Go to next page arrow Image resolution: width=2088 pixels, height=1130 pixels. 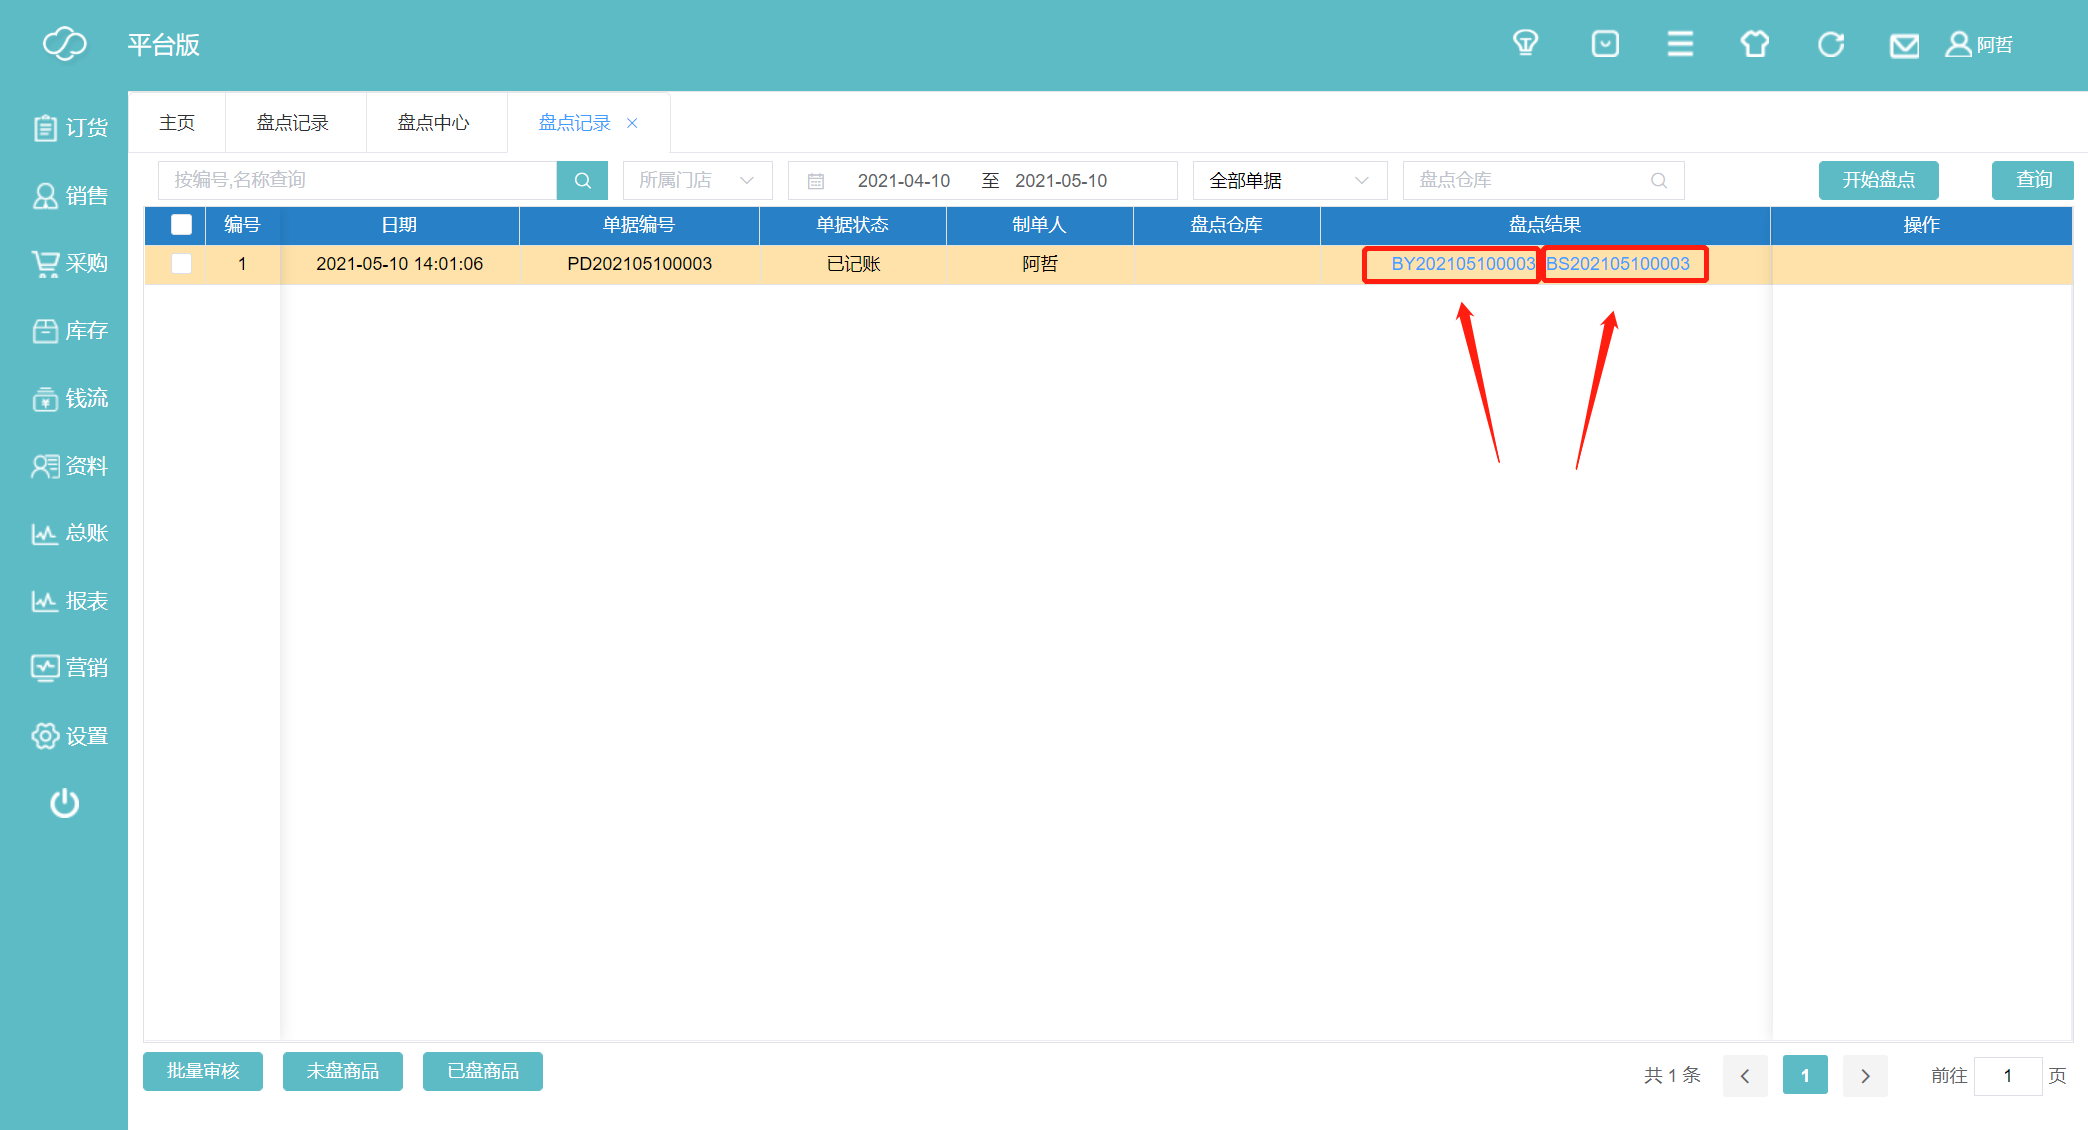click(x=1865, y=1076)
